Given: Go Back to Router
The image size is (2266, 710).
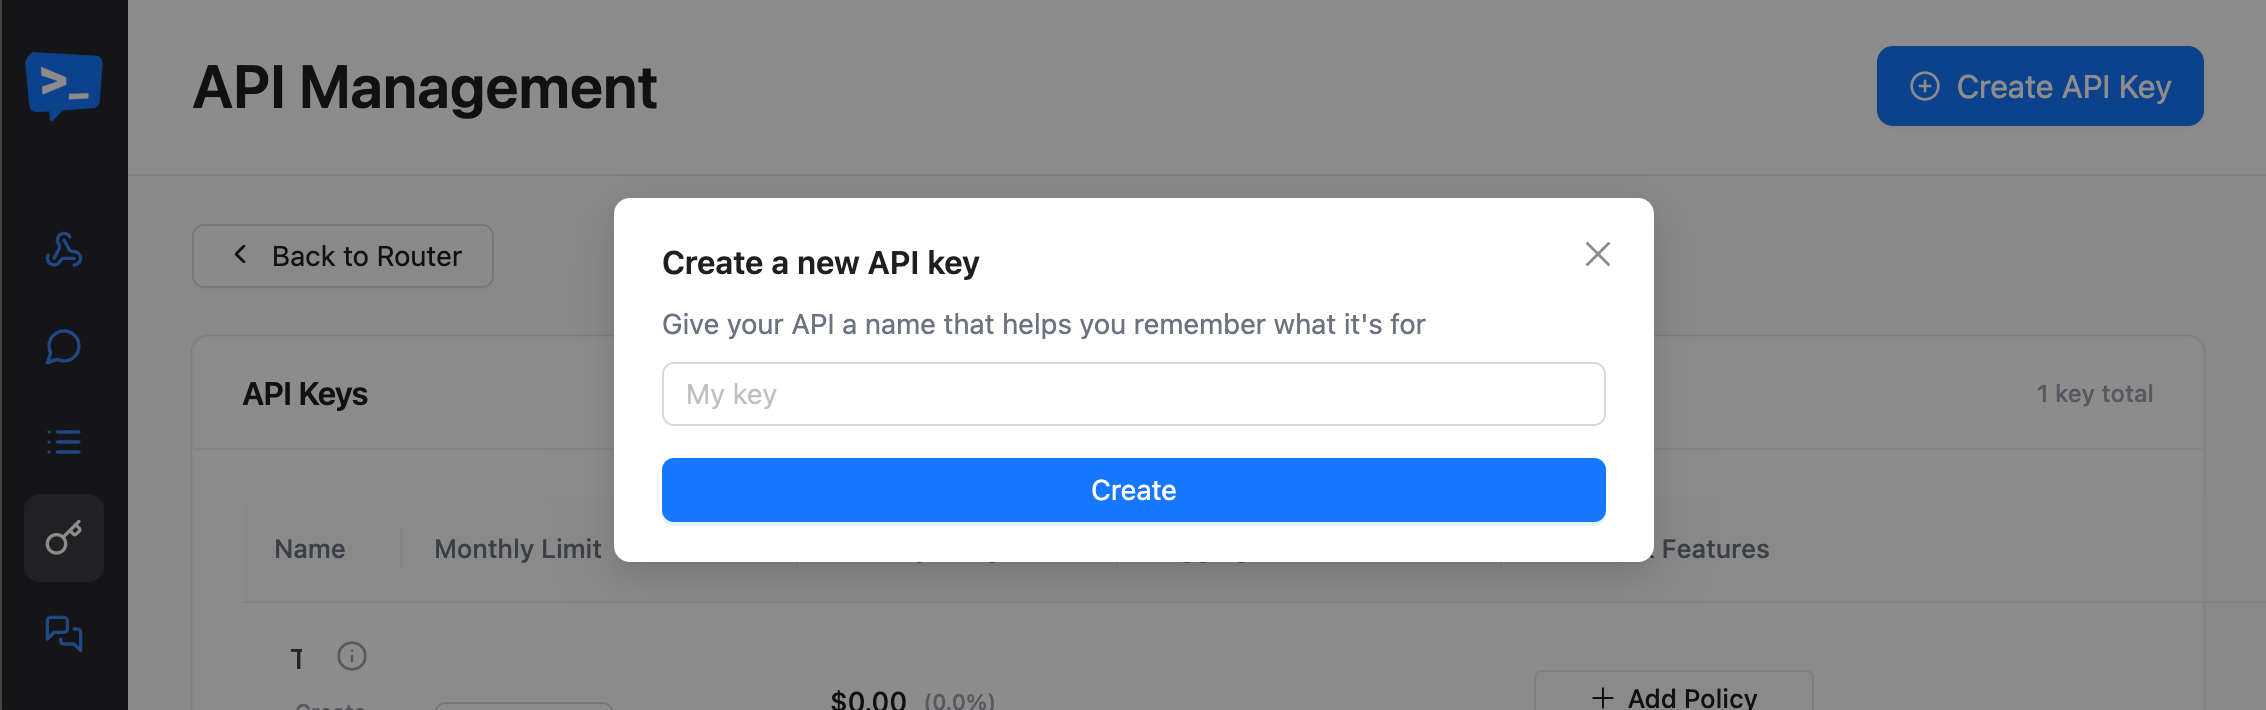Looking at the screenshot, I should [342, 255].
